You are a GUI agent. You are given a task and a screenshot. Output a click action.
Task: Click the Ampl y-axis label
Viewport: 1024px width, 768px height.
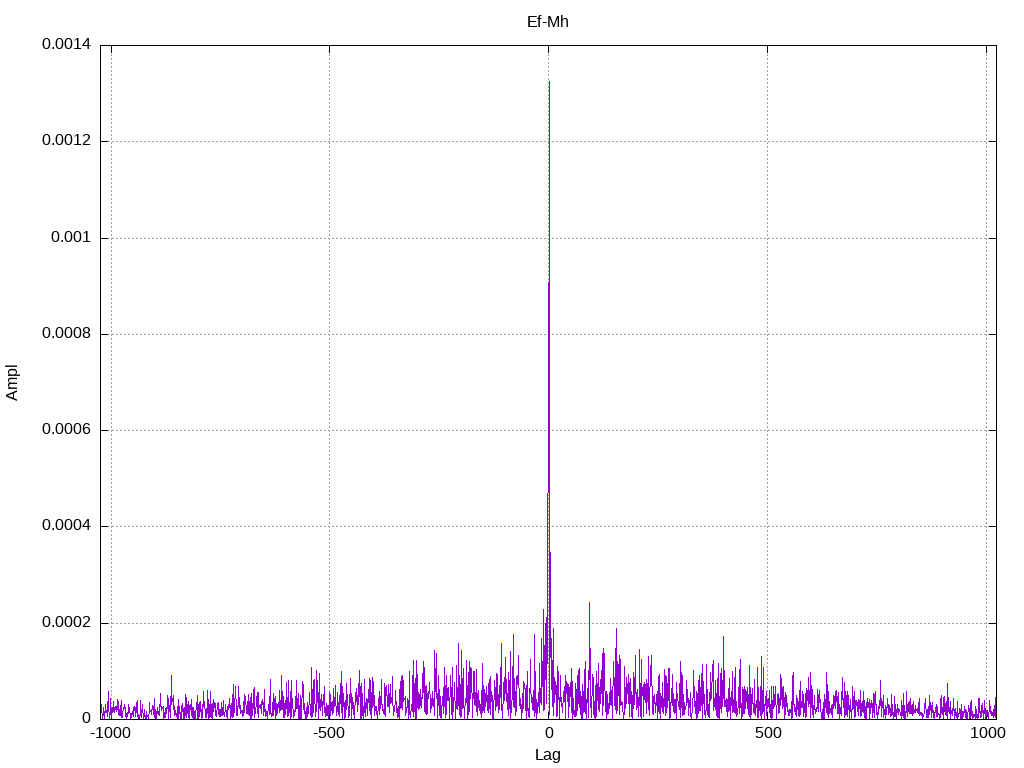coord(12,383)
